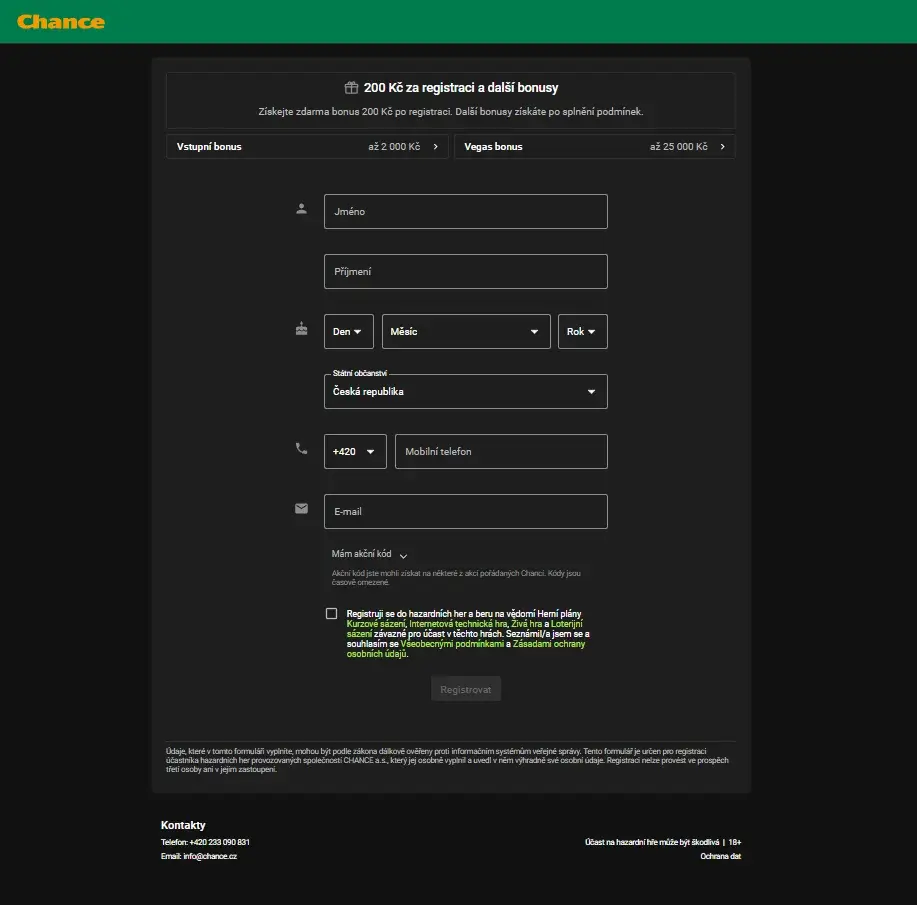Viewport: 917px width, 905px height.
Task: Open the Den day dropdown
Action: point(349,332)
